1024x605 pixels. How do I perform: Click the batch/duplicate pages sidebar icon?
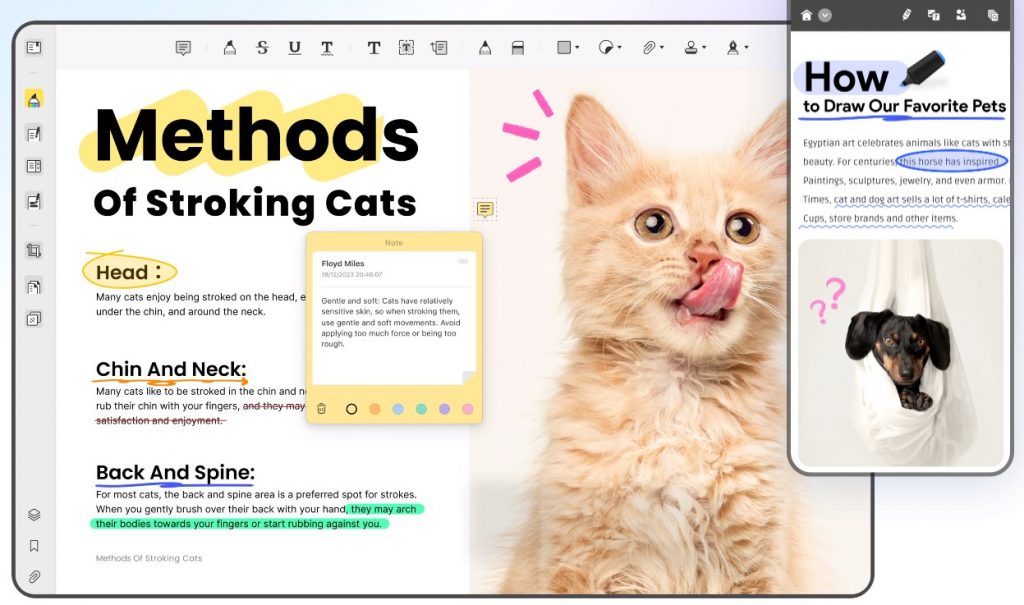point(34,319)
